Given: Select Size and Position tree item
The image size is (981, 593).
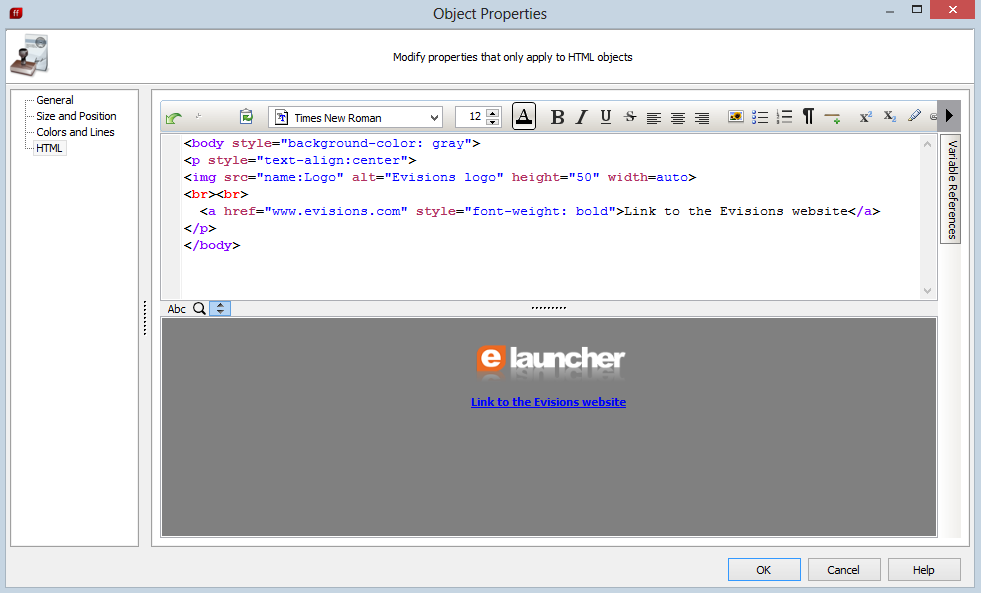Looking at the screenshot, I should (76, 116).
